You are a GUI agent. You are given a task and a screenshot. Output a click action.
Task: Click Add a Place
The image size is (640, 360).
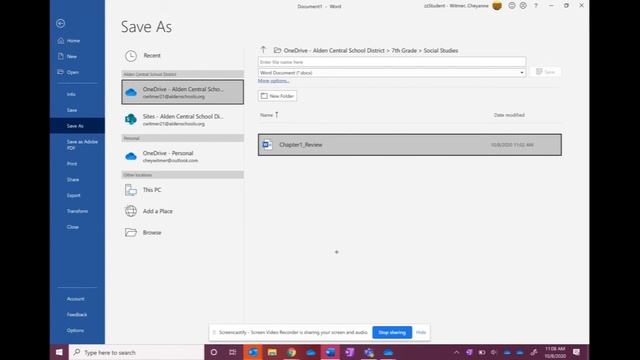[x=182, y=211]
